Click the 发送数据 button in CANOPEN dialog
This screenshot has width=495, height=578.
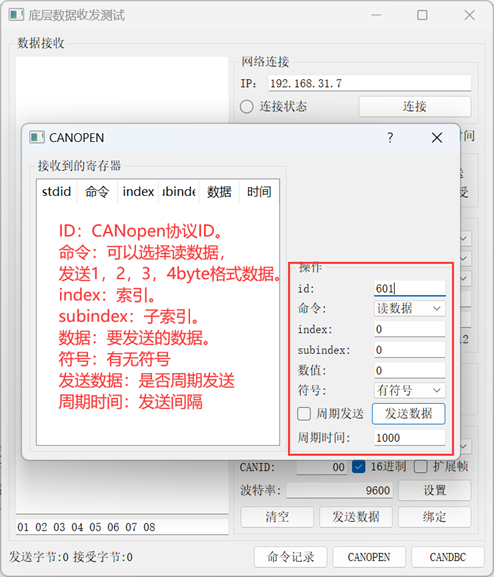coord(409,414)
